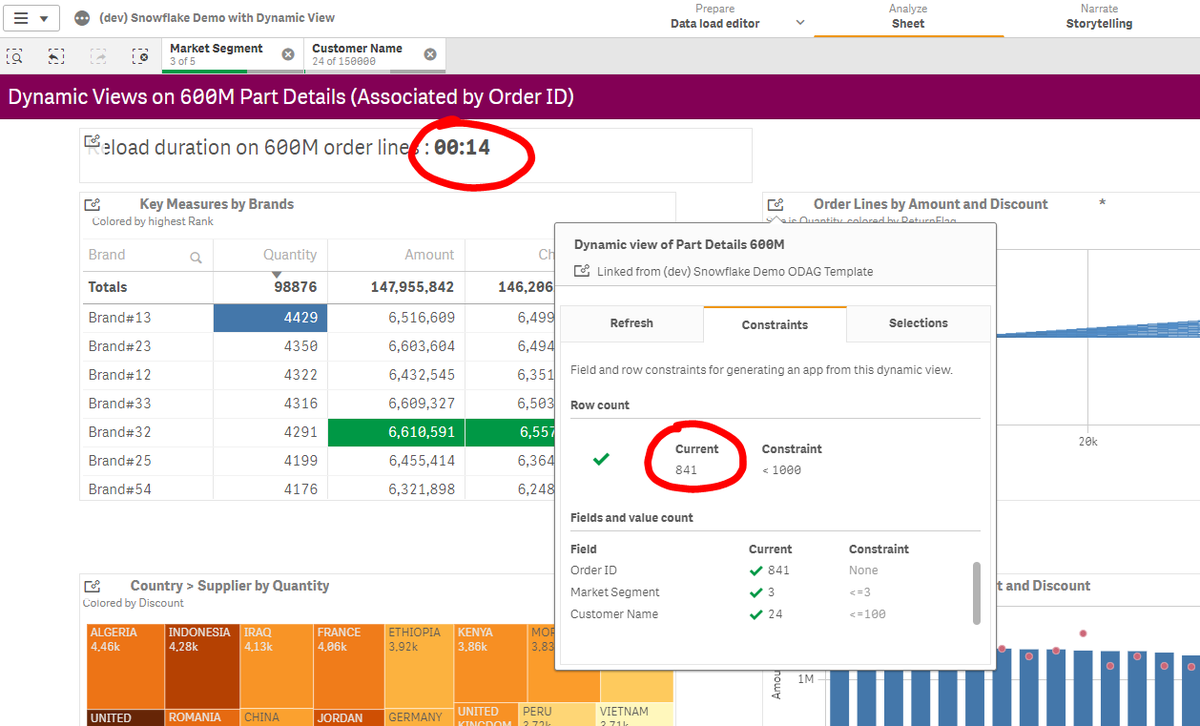1200x726 pixels.
Task: Click the globe icon beside the app title
Action: tap(83, 17)
